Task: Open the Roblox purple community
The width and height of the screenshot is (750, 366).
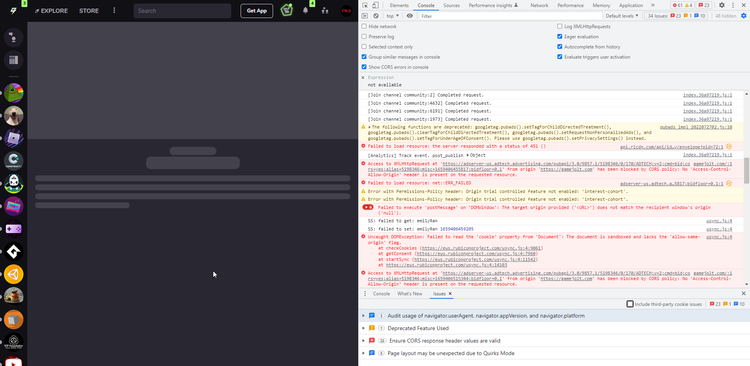Action: pos(13,138)
